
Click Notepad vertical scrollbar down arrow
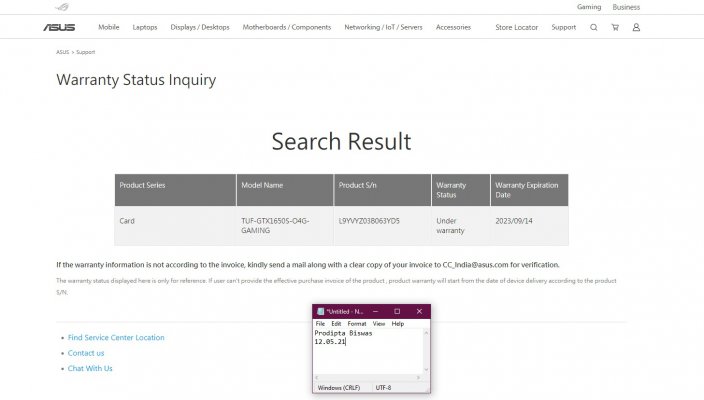426,370
